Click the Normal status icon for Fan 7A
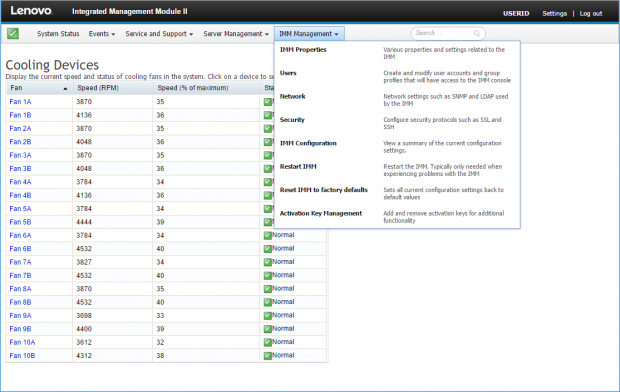This screenshot has height=392, width=620. point(268,262)
